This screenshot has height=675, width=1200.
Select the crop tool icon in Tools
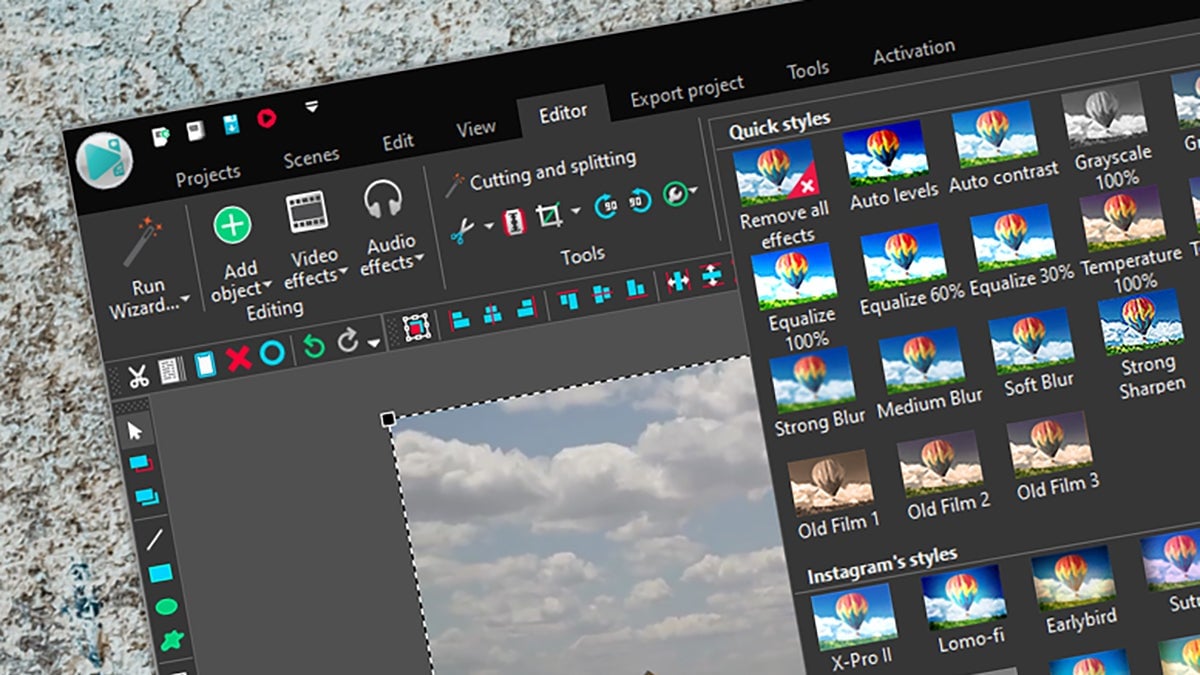549,215
